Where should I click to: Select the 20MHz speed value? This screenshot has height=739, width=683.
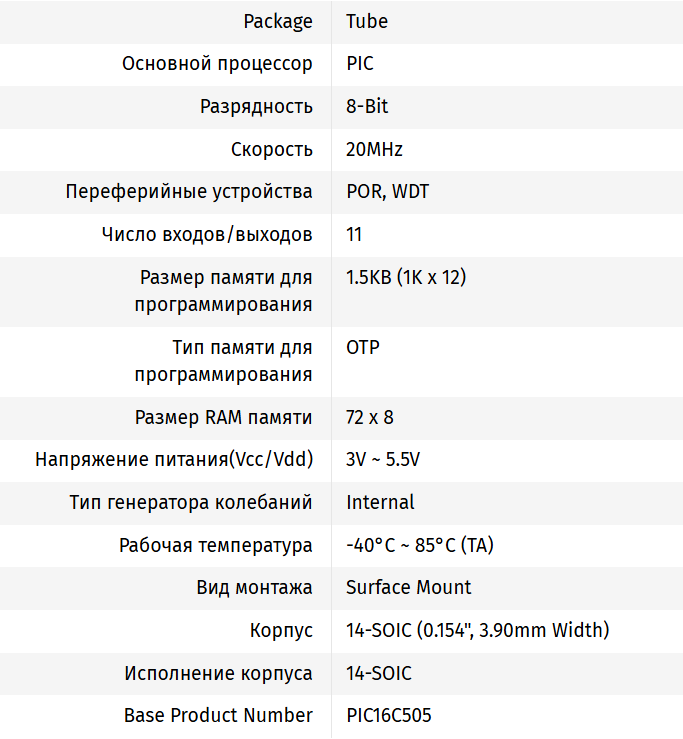[374, 149]
